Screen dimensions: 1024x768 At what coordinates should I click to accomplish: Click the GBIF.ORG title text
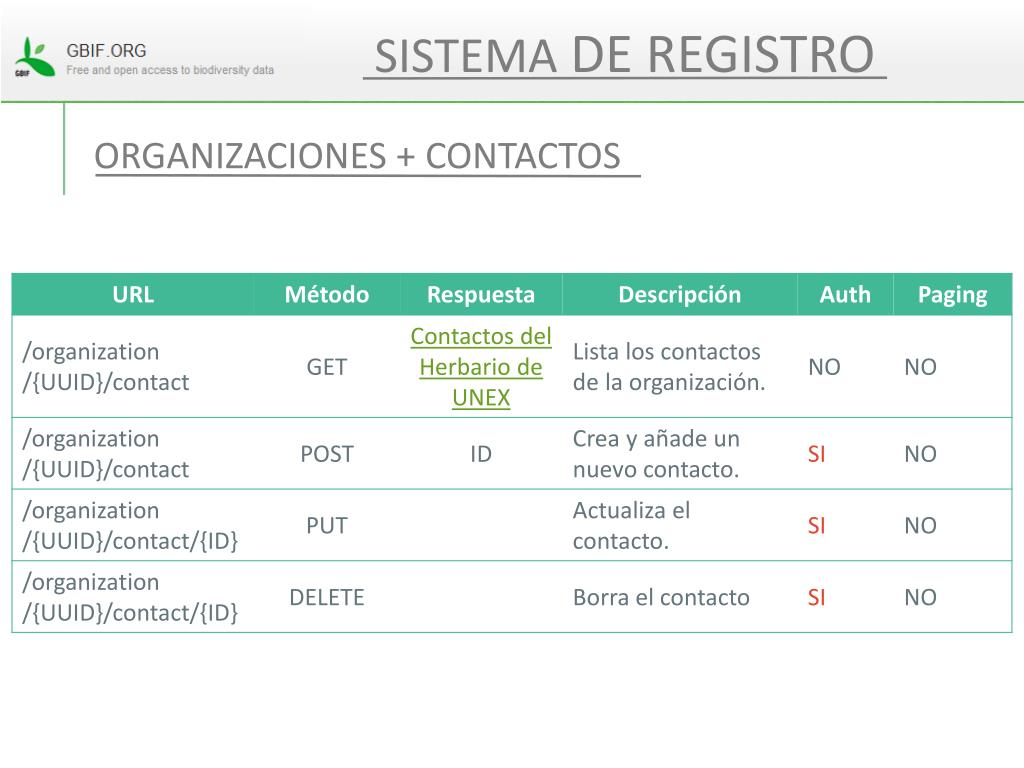[106, 51]
